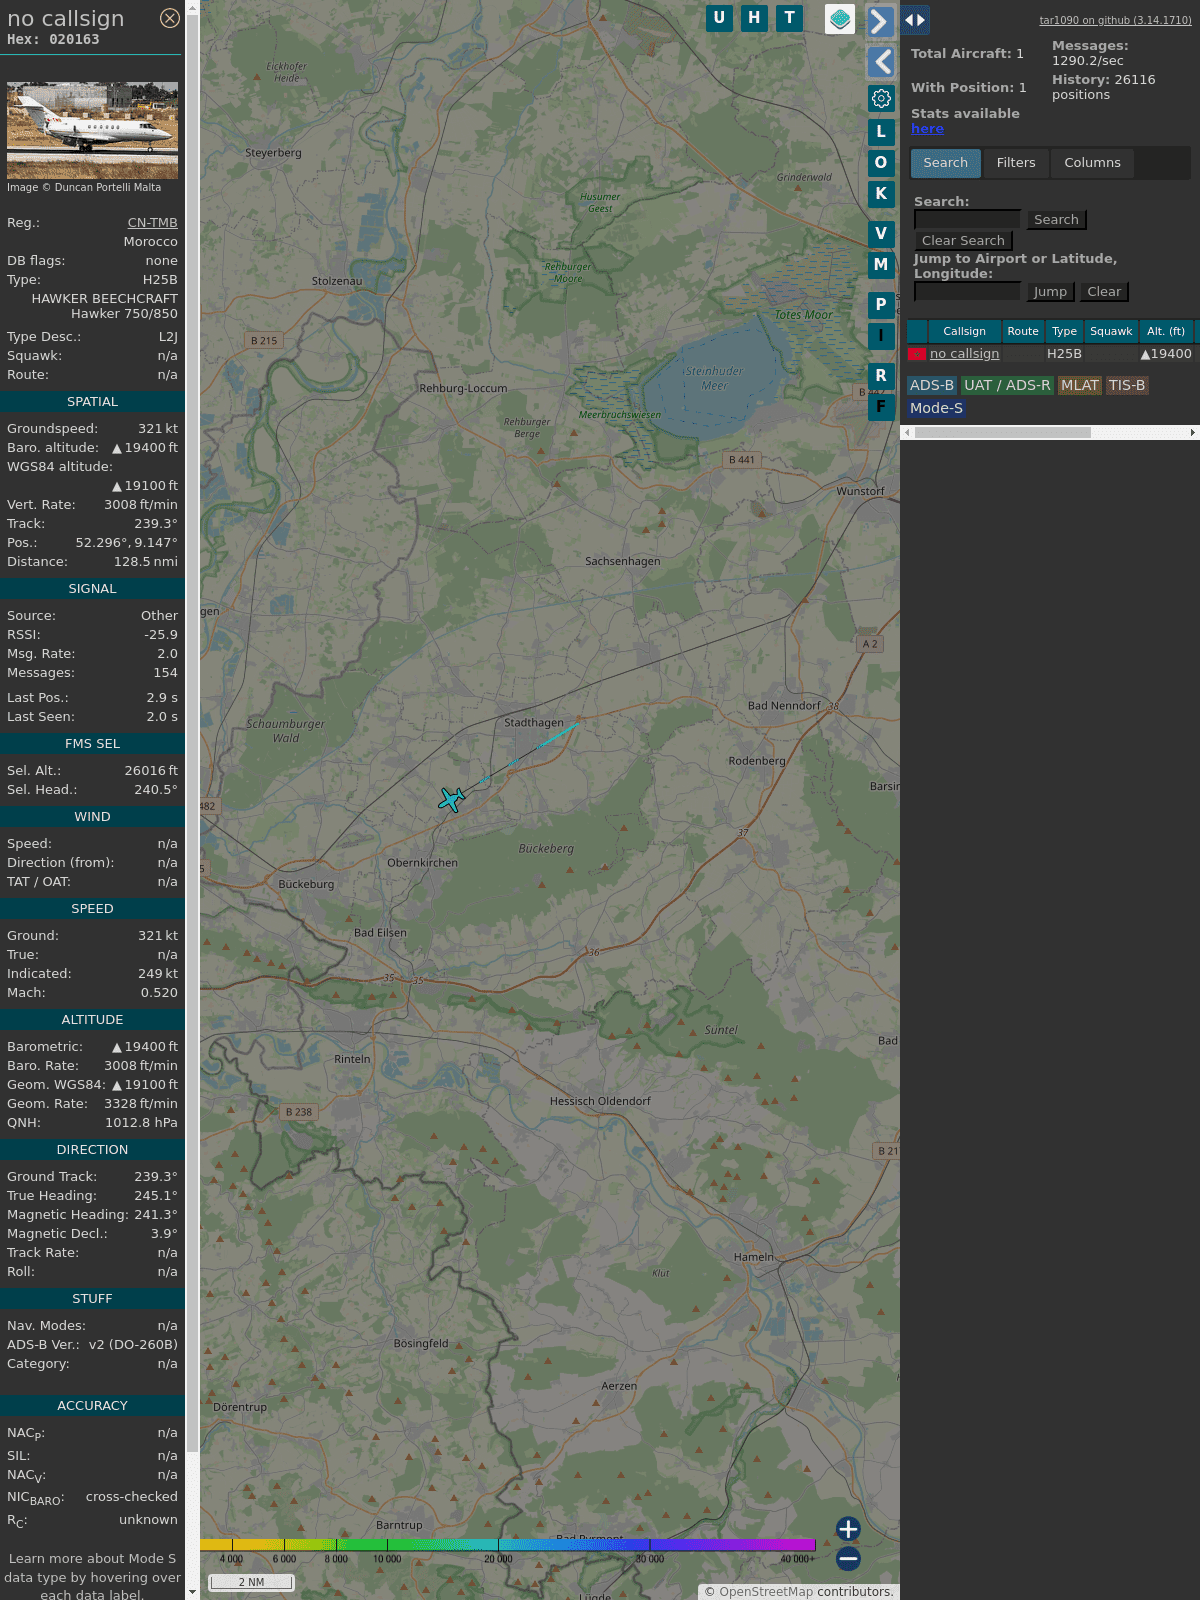Open settings gear on map
This screenshot has height=1600, width=1200.
click(x=881, y=98)
